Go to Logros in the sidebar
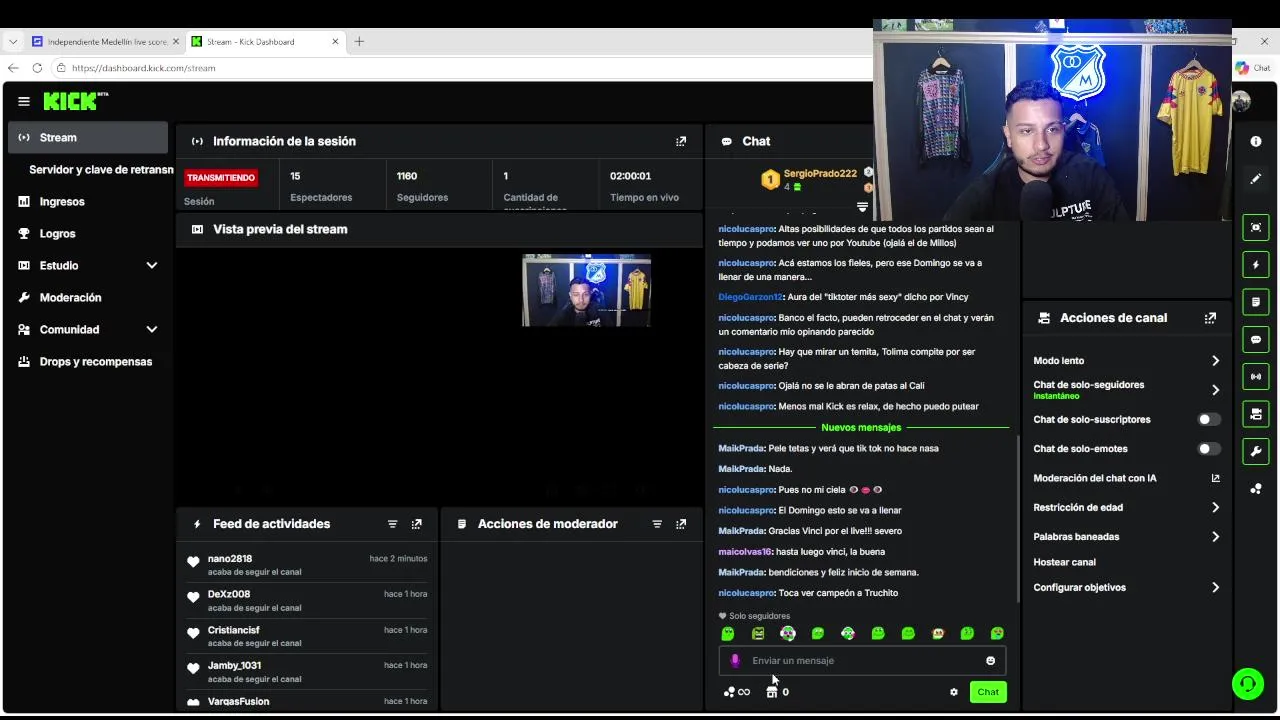 click(88, 234)
